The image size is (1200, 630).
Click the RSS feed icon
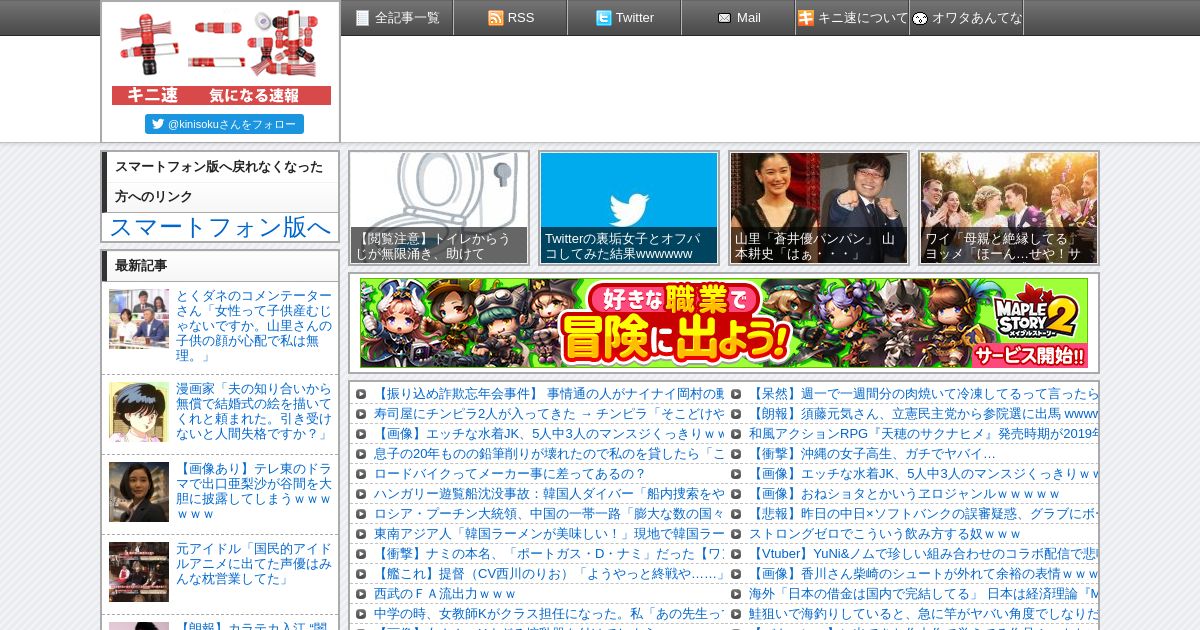(x=495, y=18)
